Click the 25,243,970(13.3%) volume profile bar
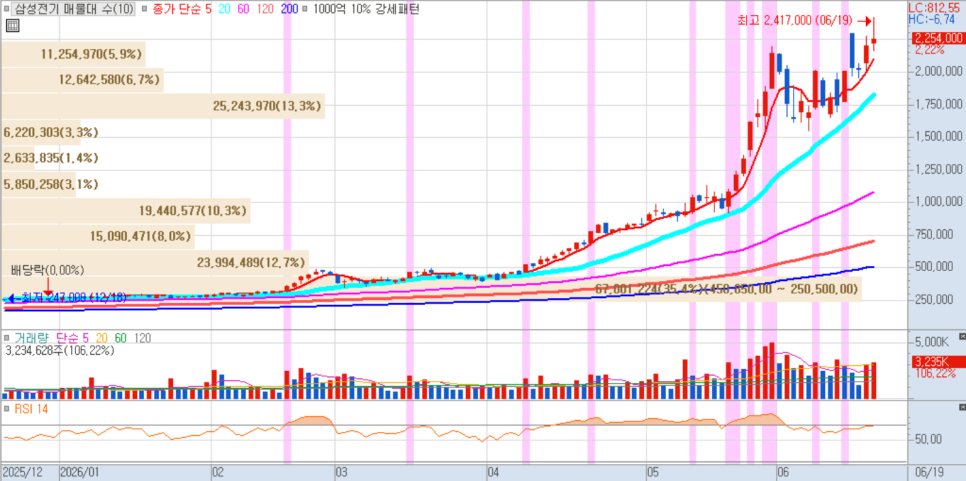The height and width of the screenshot is (481, 966). [163, 105]
